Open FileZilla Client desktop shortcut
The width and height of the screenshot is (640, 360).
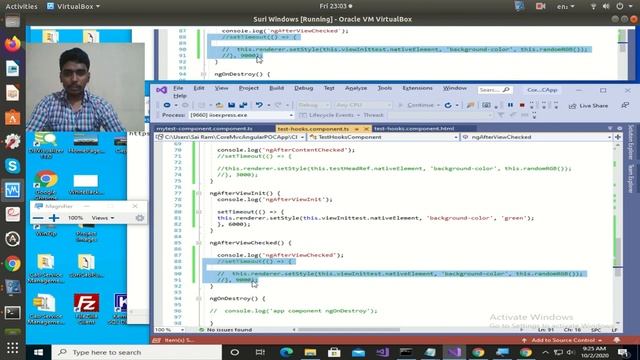pos(86,309)
